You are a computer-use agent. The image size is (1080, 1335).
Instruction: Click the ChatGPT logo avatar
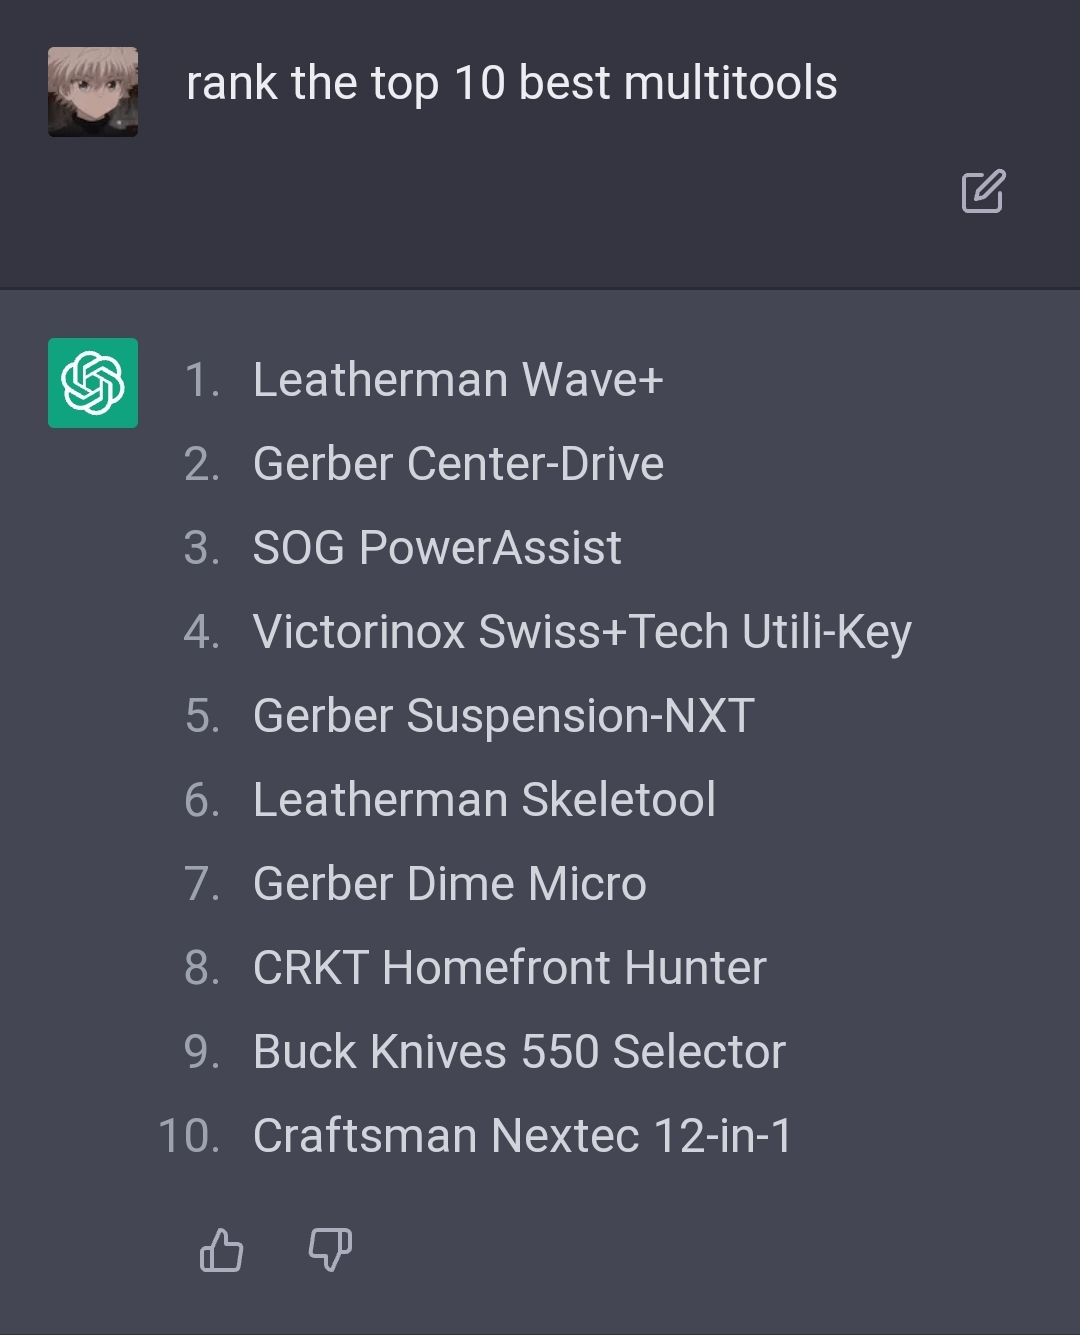tap(93, 383)
